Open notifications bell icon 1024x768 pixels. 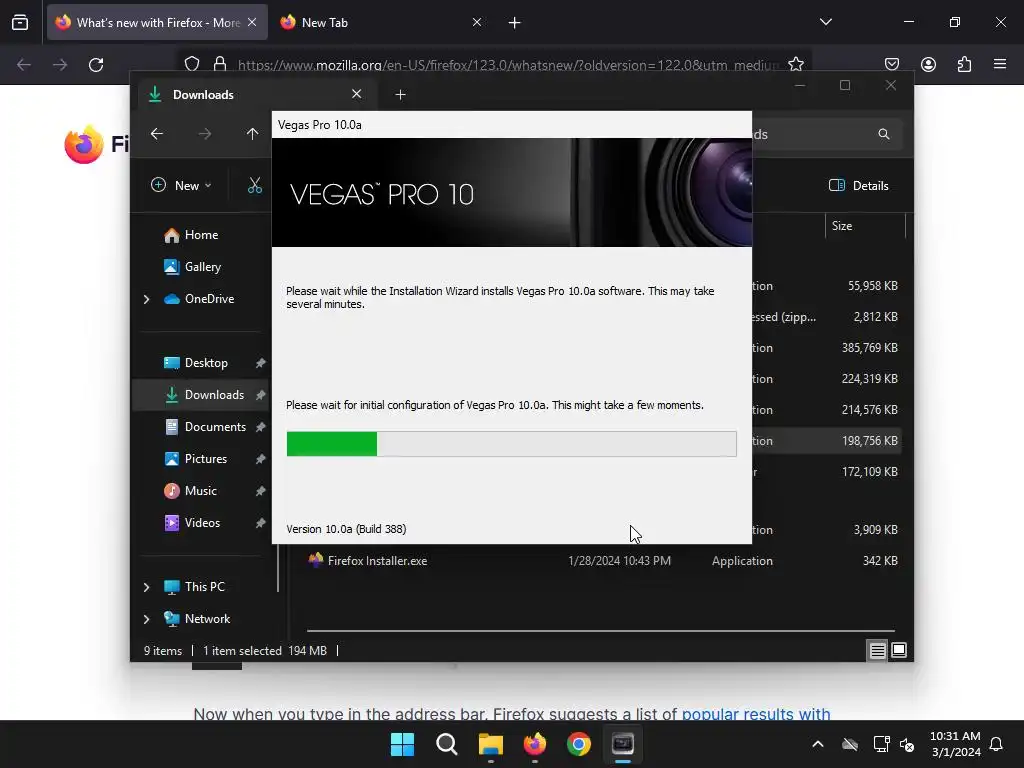pyautogui.click(x=996, y=744)
